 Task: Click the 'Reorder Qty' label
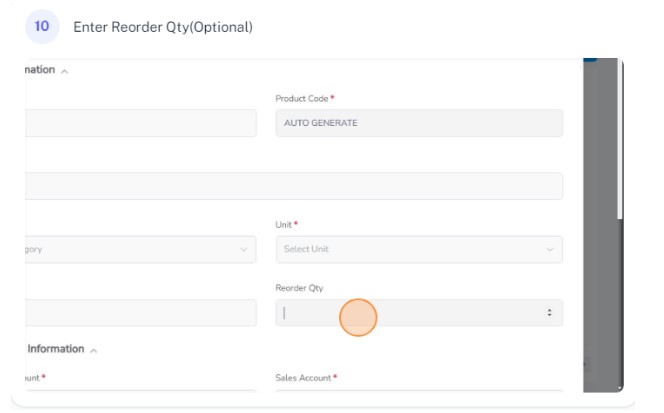click(299, 288)
